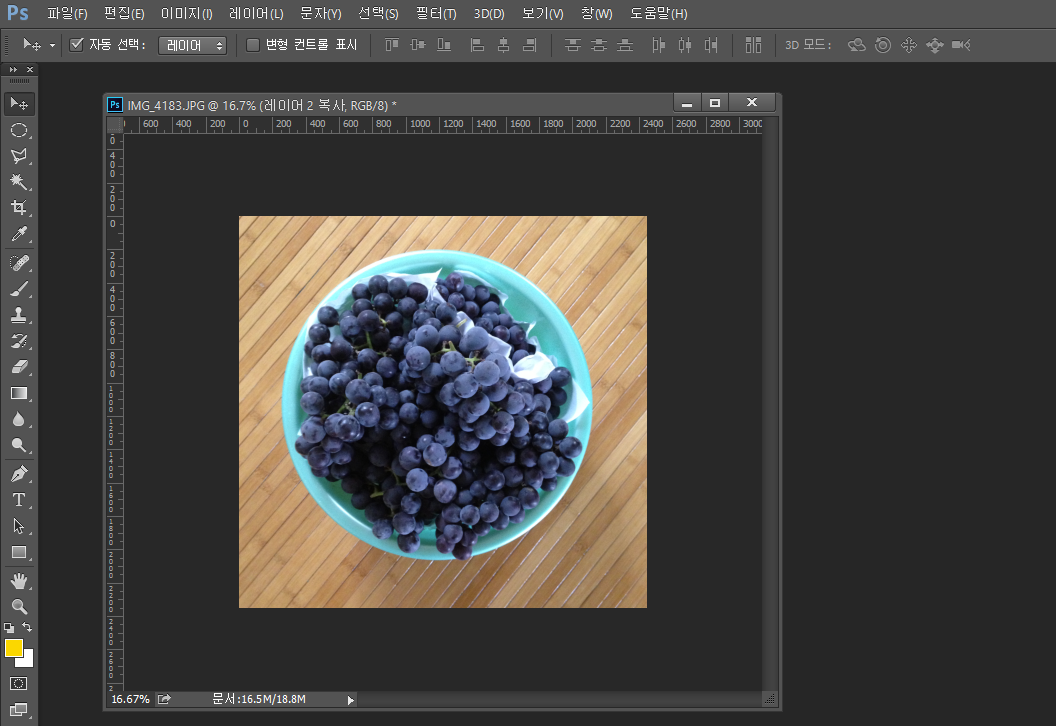Image resolution: width=1056 pixels, height=726 pixels.
Task: Select the Brush tool
Action: point(18,289)
